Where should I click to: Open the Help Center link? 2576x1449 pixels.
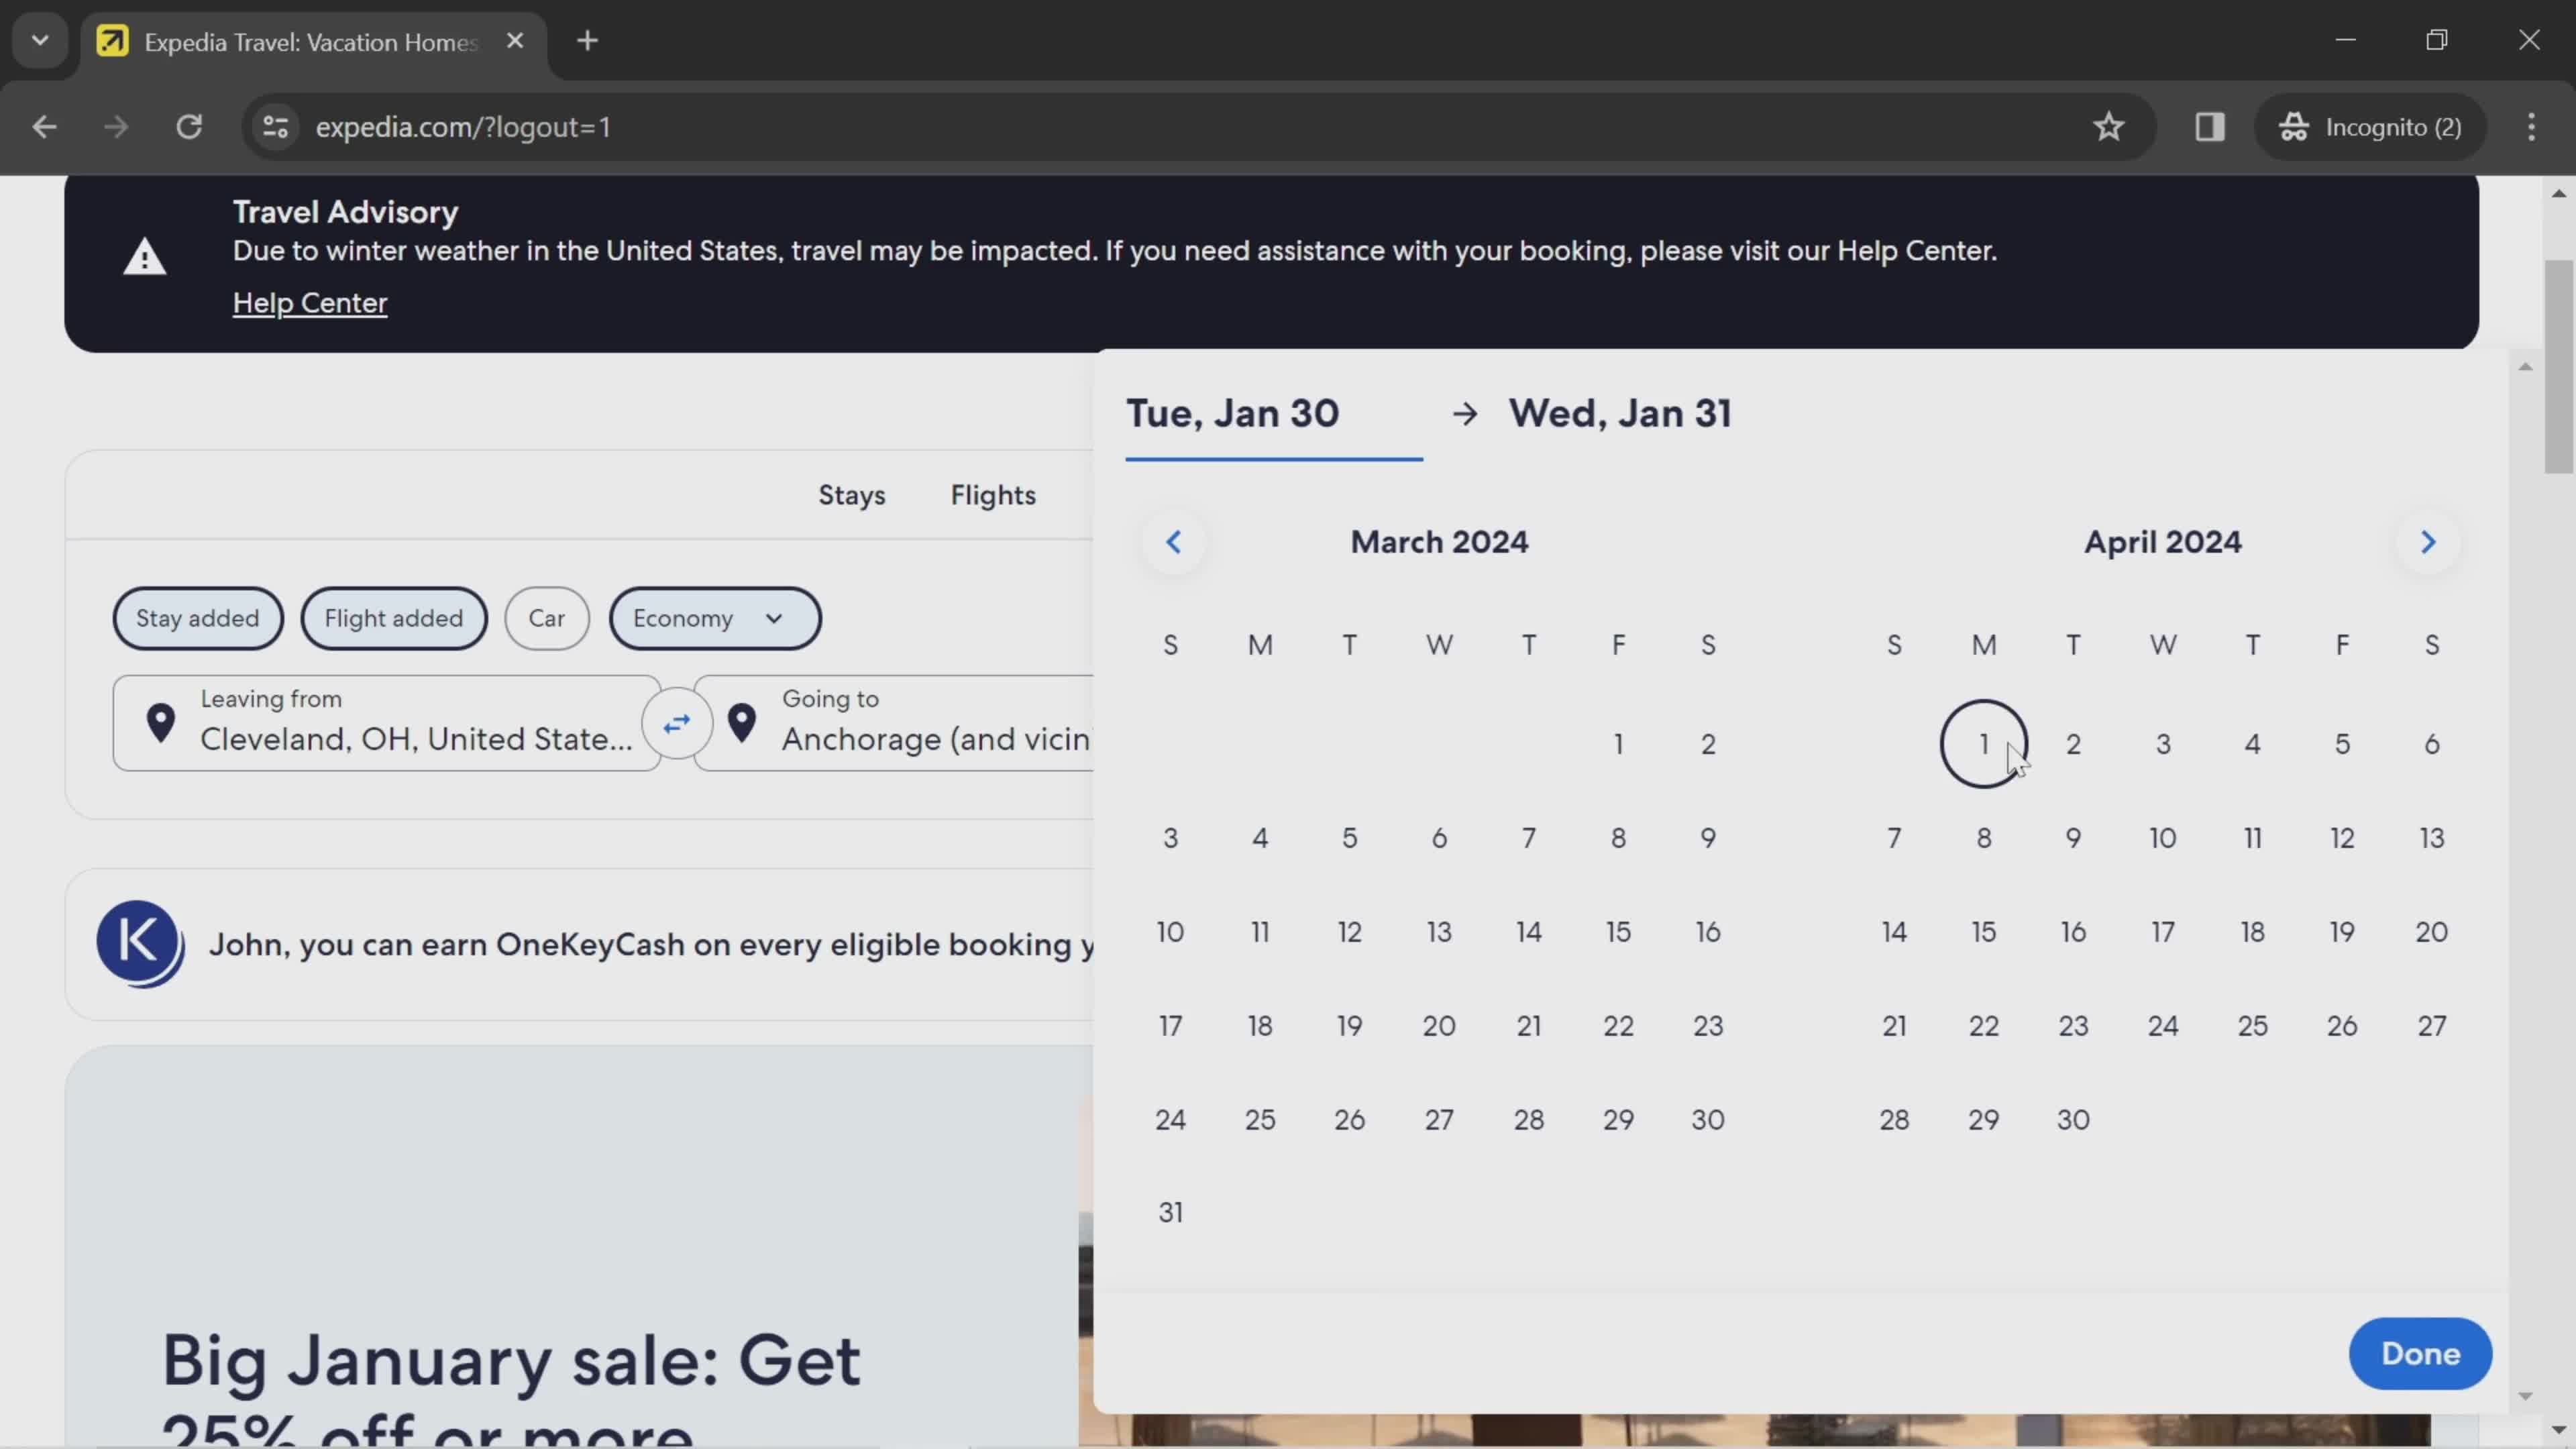[x=310, y=303]
